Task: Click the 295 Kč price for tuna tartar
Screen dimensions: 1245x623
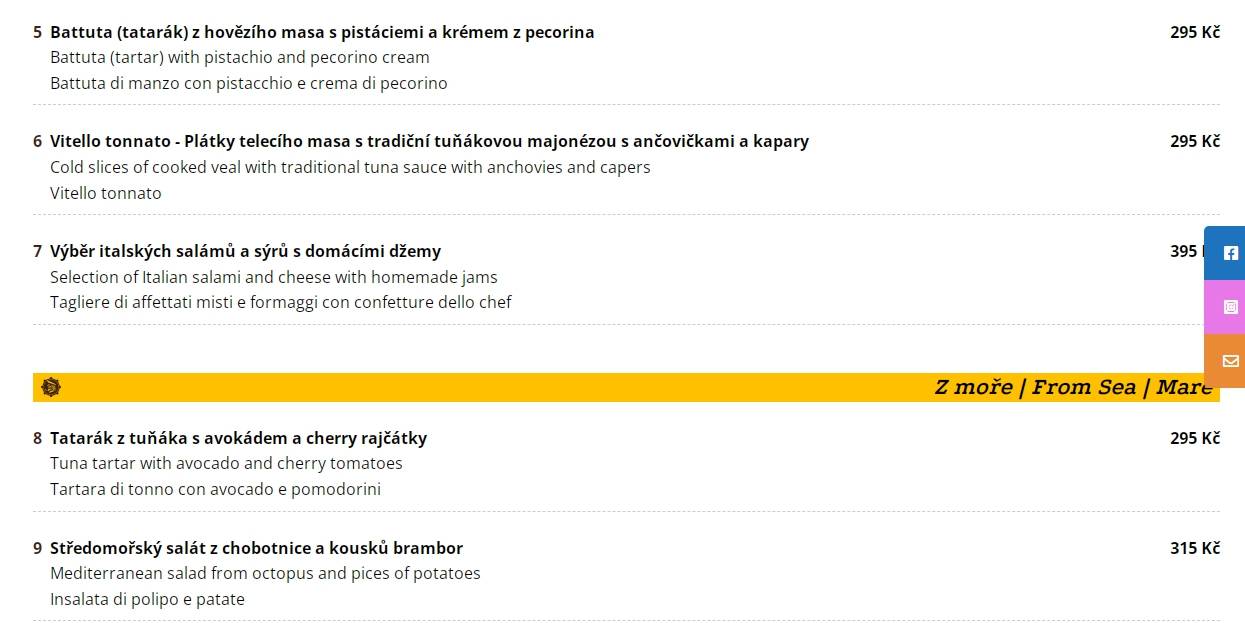Action: point(1195,438)
